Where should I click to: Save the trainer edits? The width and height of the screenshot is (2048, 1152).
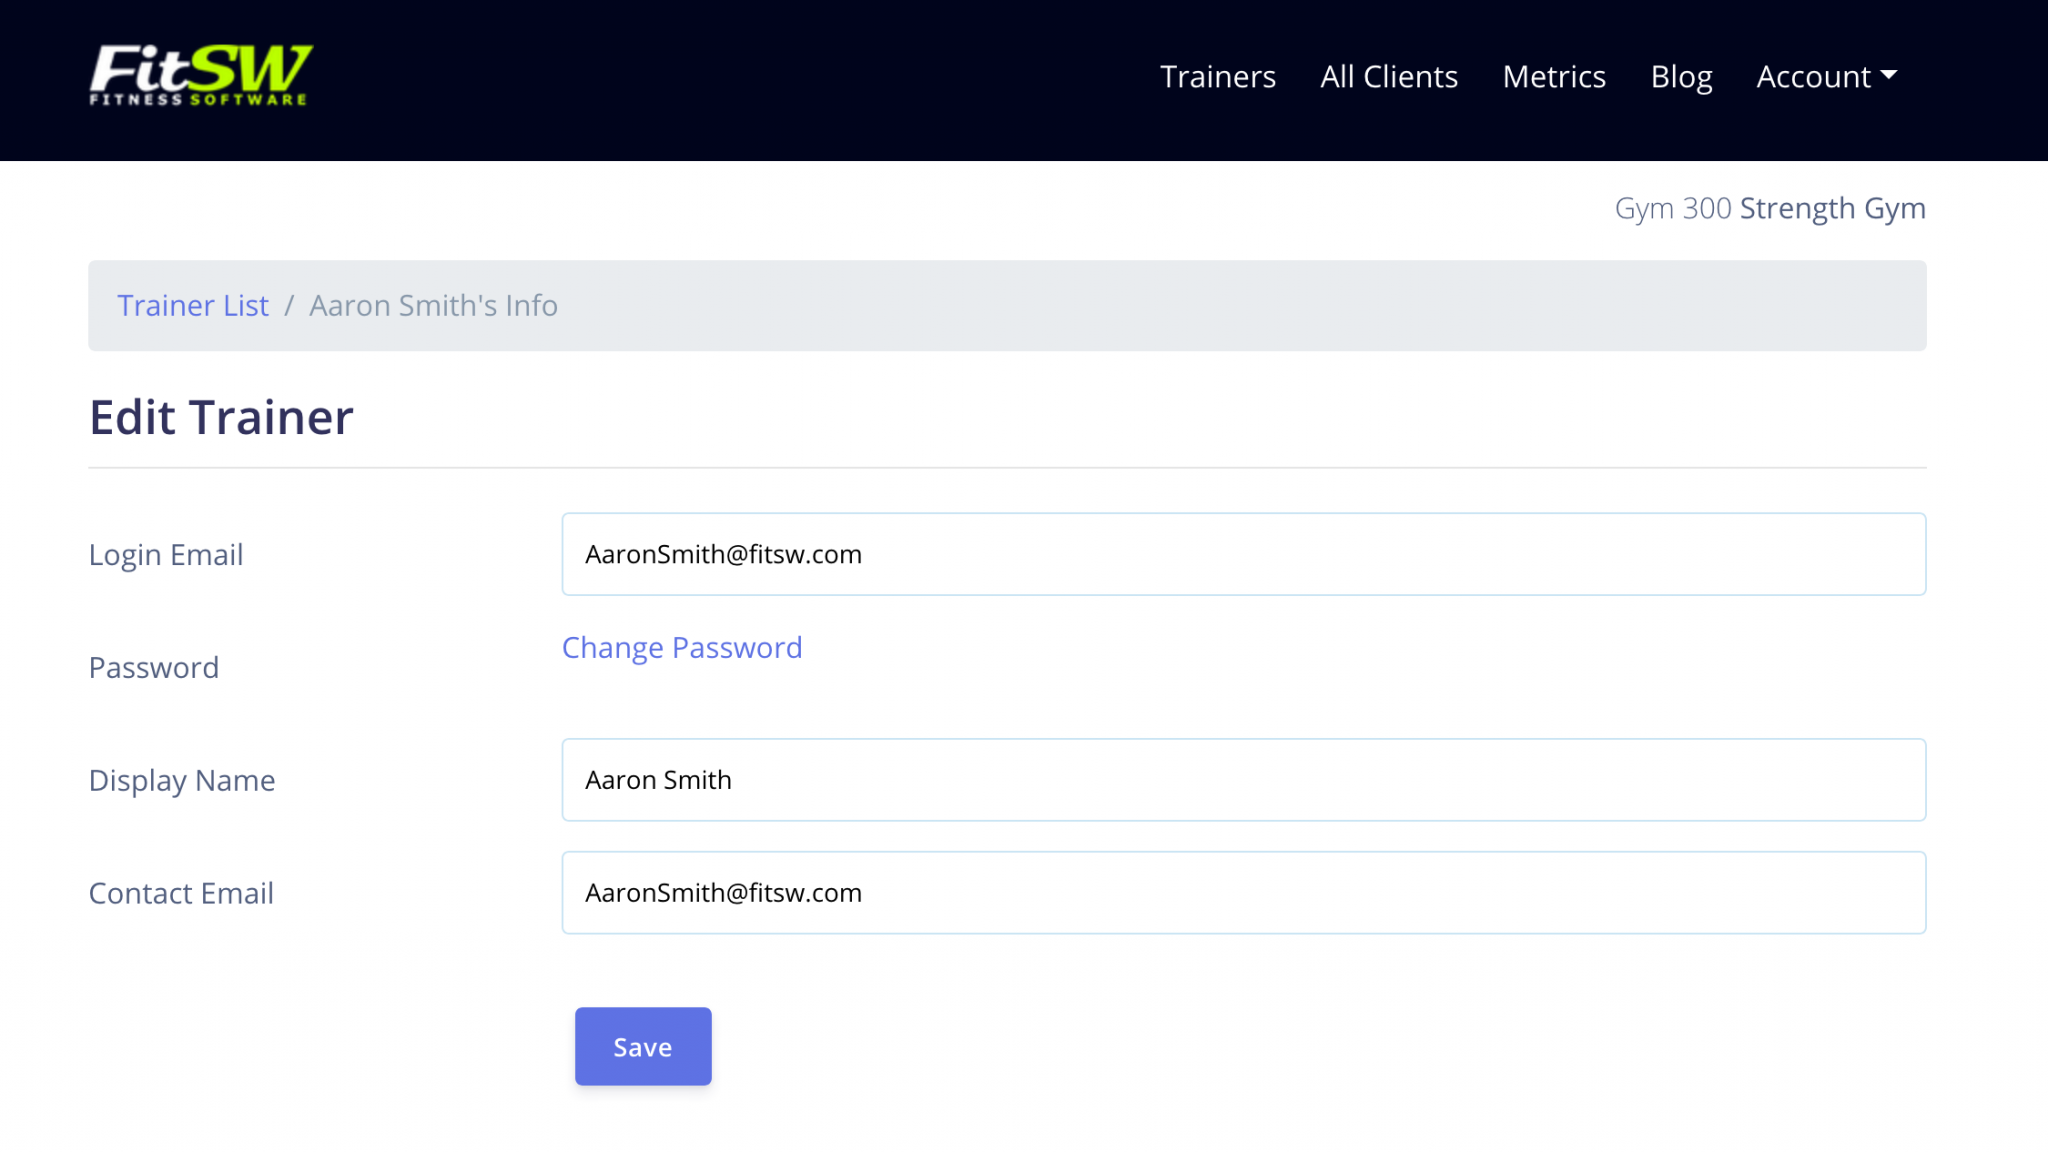point(642,1046)
